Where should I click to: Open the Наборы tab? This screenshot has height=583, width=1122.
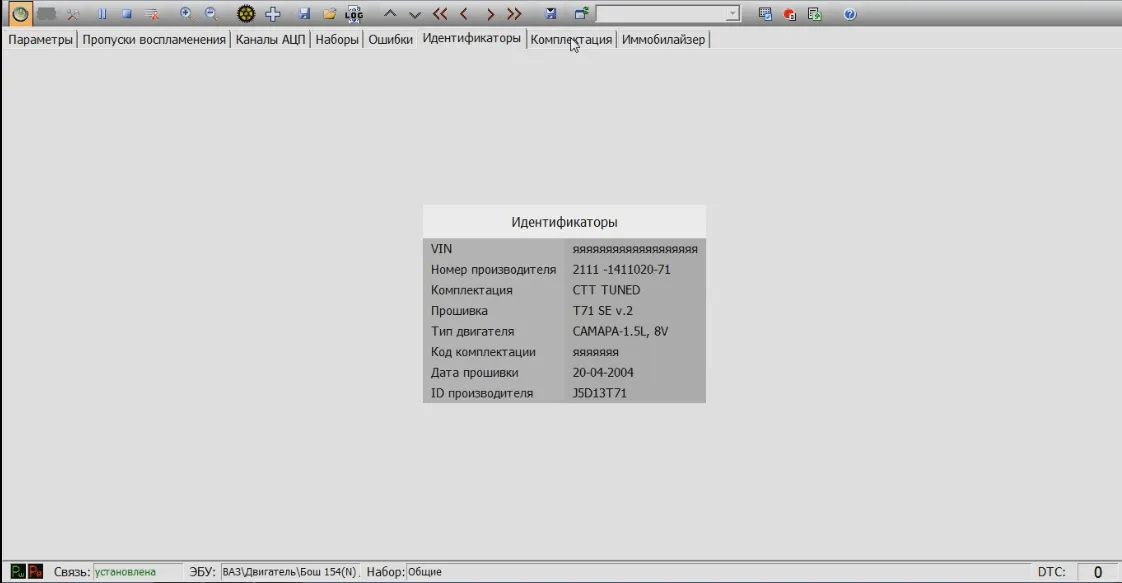337,39
